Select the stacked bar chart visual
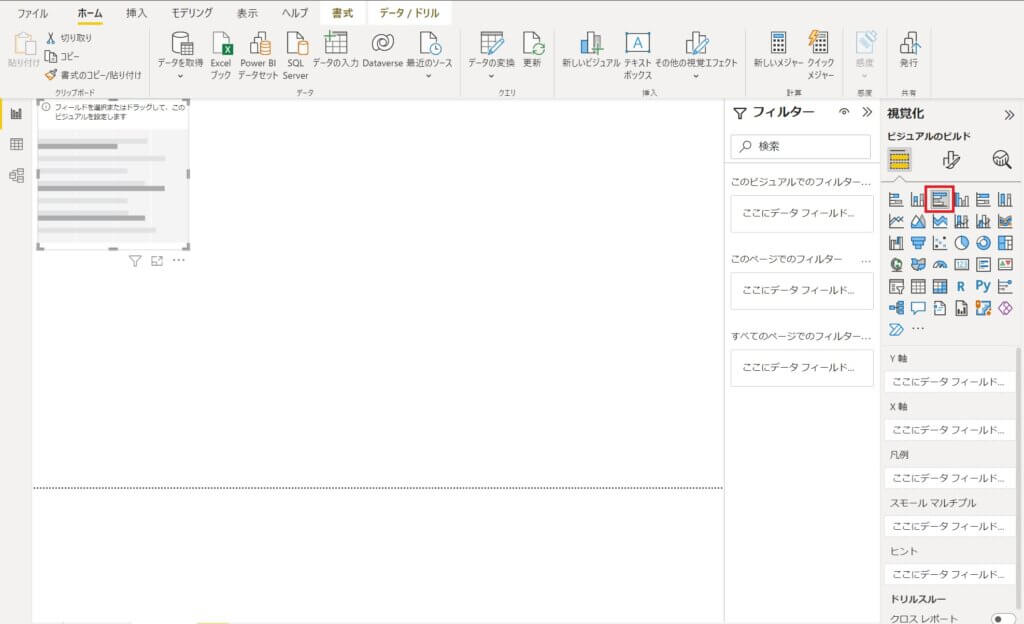Screen dimensions: 1024x624 (896, 200)
